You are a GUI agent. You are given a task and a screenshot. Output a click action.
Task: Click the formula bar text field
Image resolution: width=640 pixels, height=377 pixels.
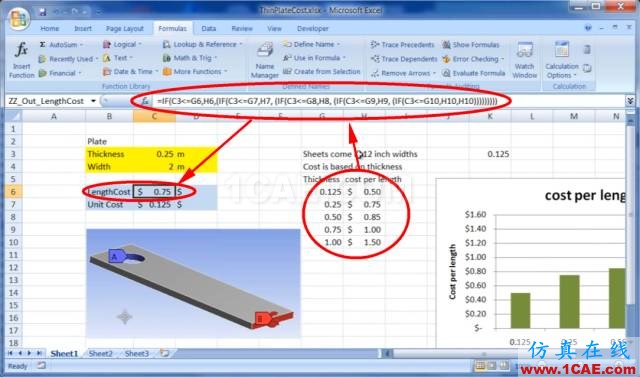pyautogui.click(x=388, y=101)
